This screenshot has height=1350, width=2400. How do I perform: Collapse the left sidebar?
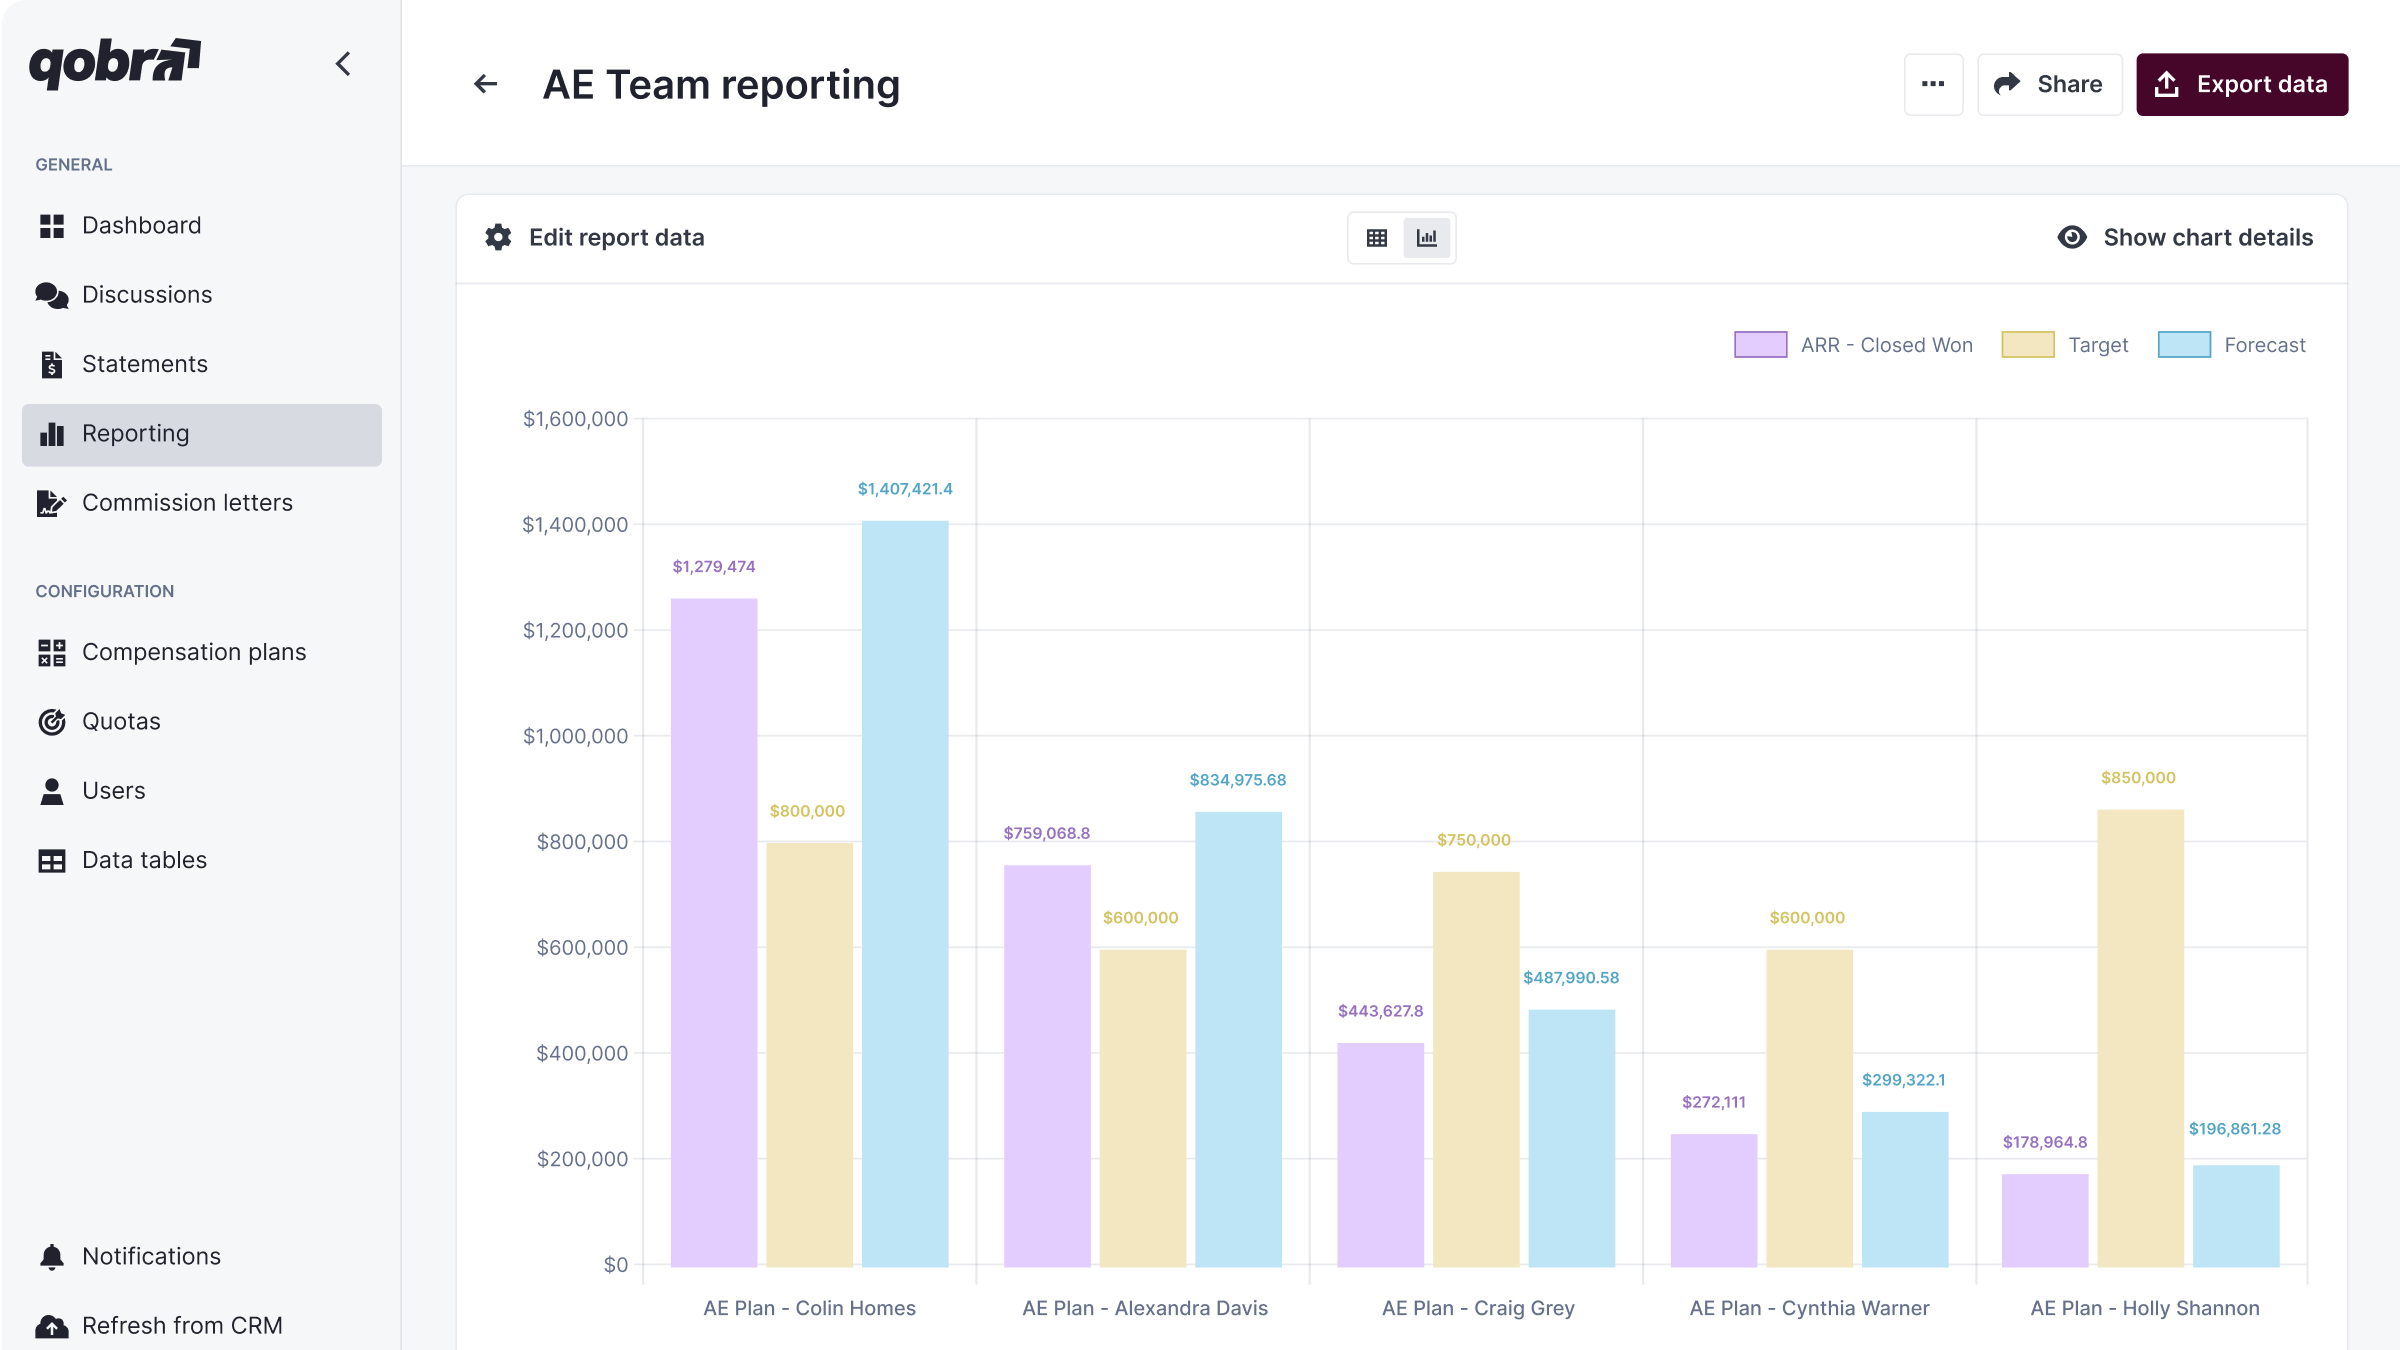pos(342,63)
